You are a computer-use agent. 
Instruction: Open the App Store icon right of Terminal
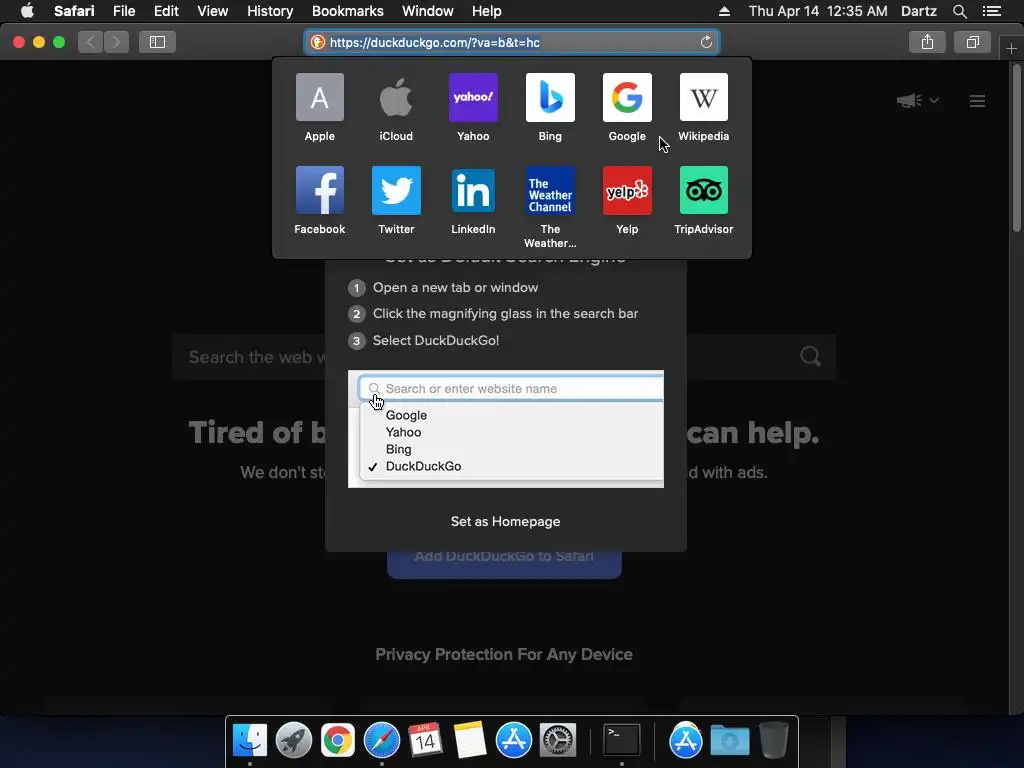click(x=686, y=741)
